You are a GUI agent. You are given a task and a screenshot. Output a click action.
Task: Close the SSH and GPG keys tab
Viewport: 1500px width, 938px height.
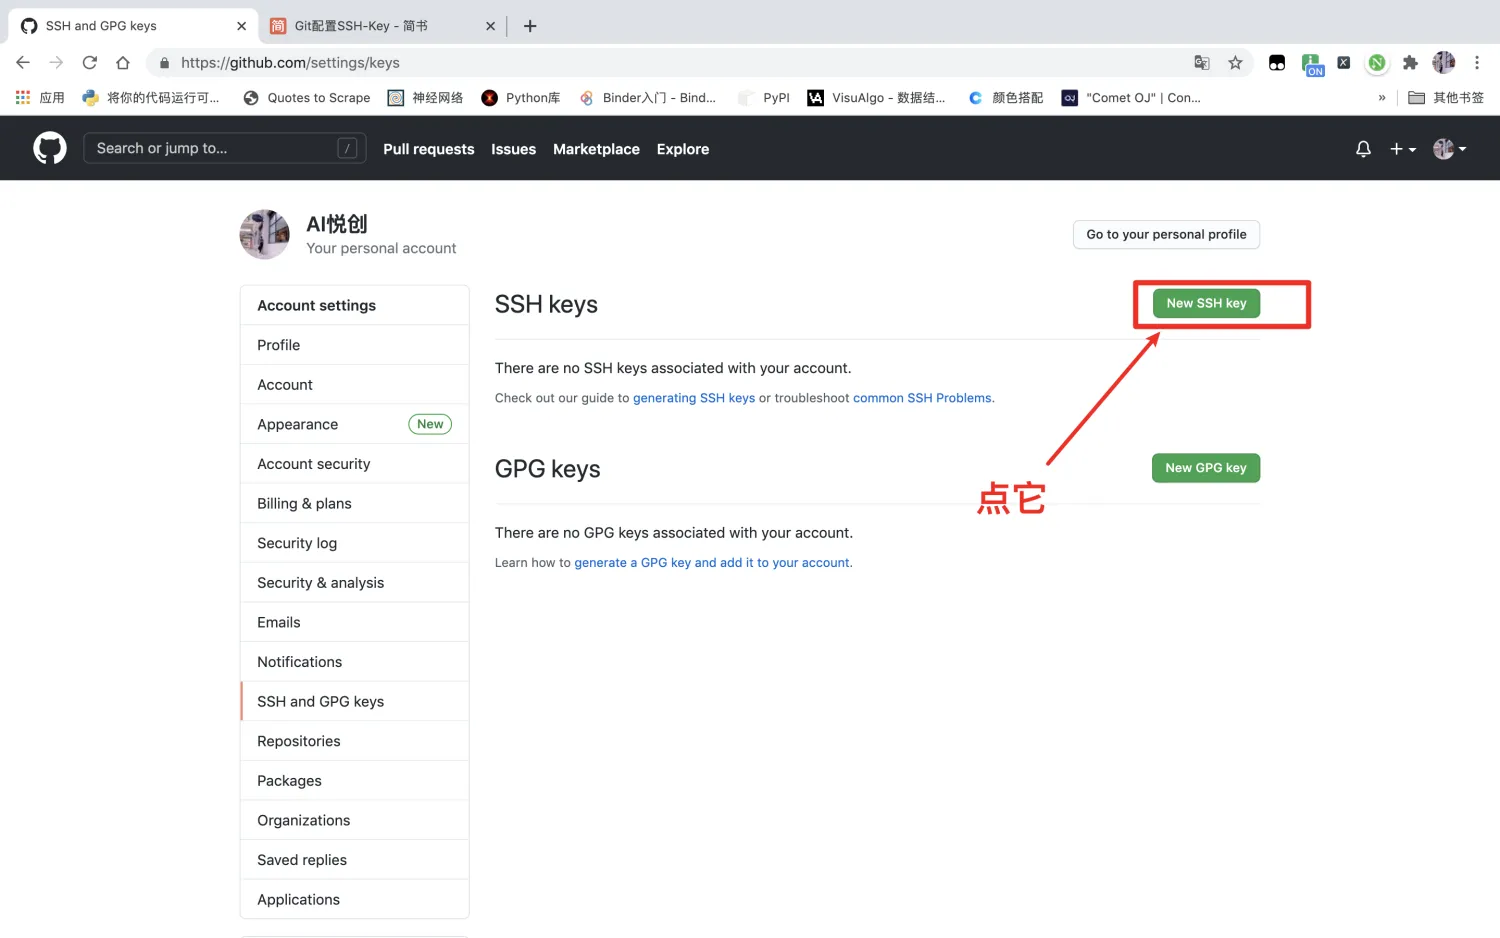pyautogui.click(x=241, y=26)
